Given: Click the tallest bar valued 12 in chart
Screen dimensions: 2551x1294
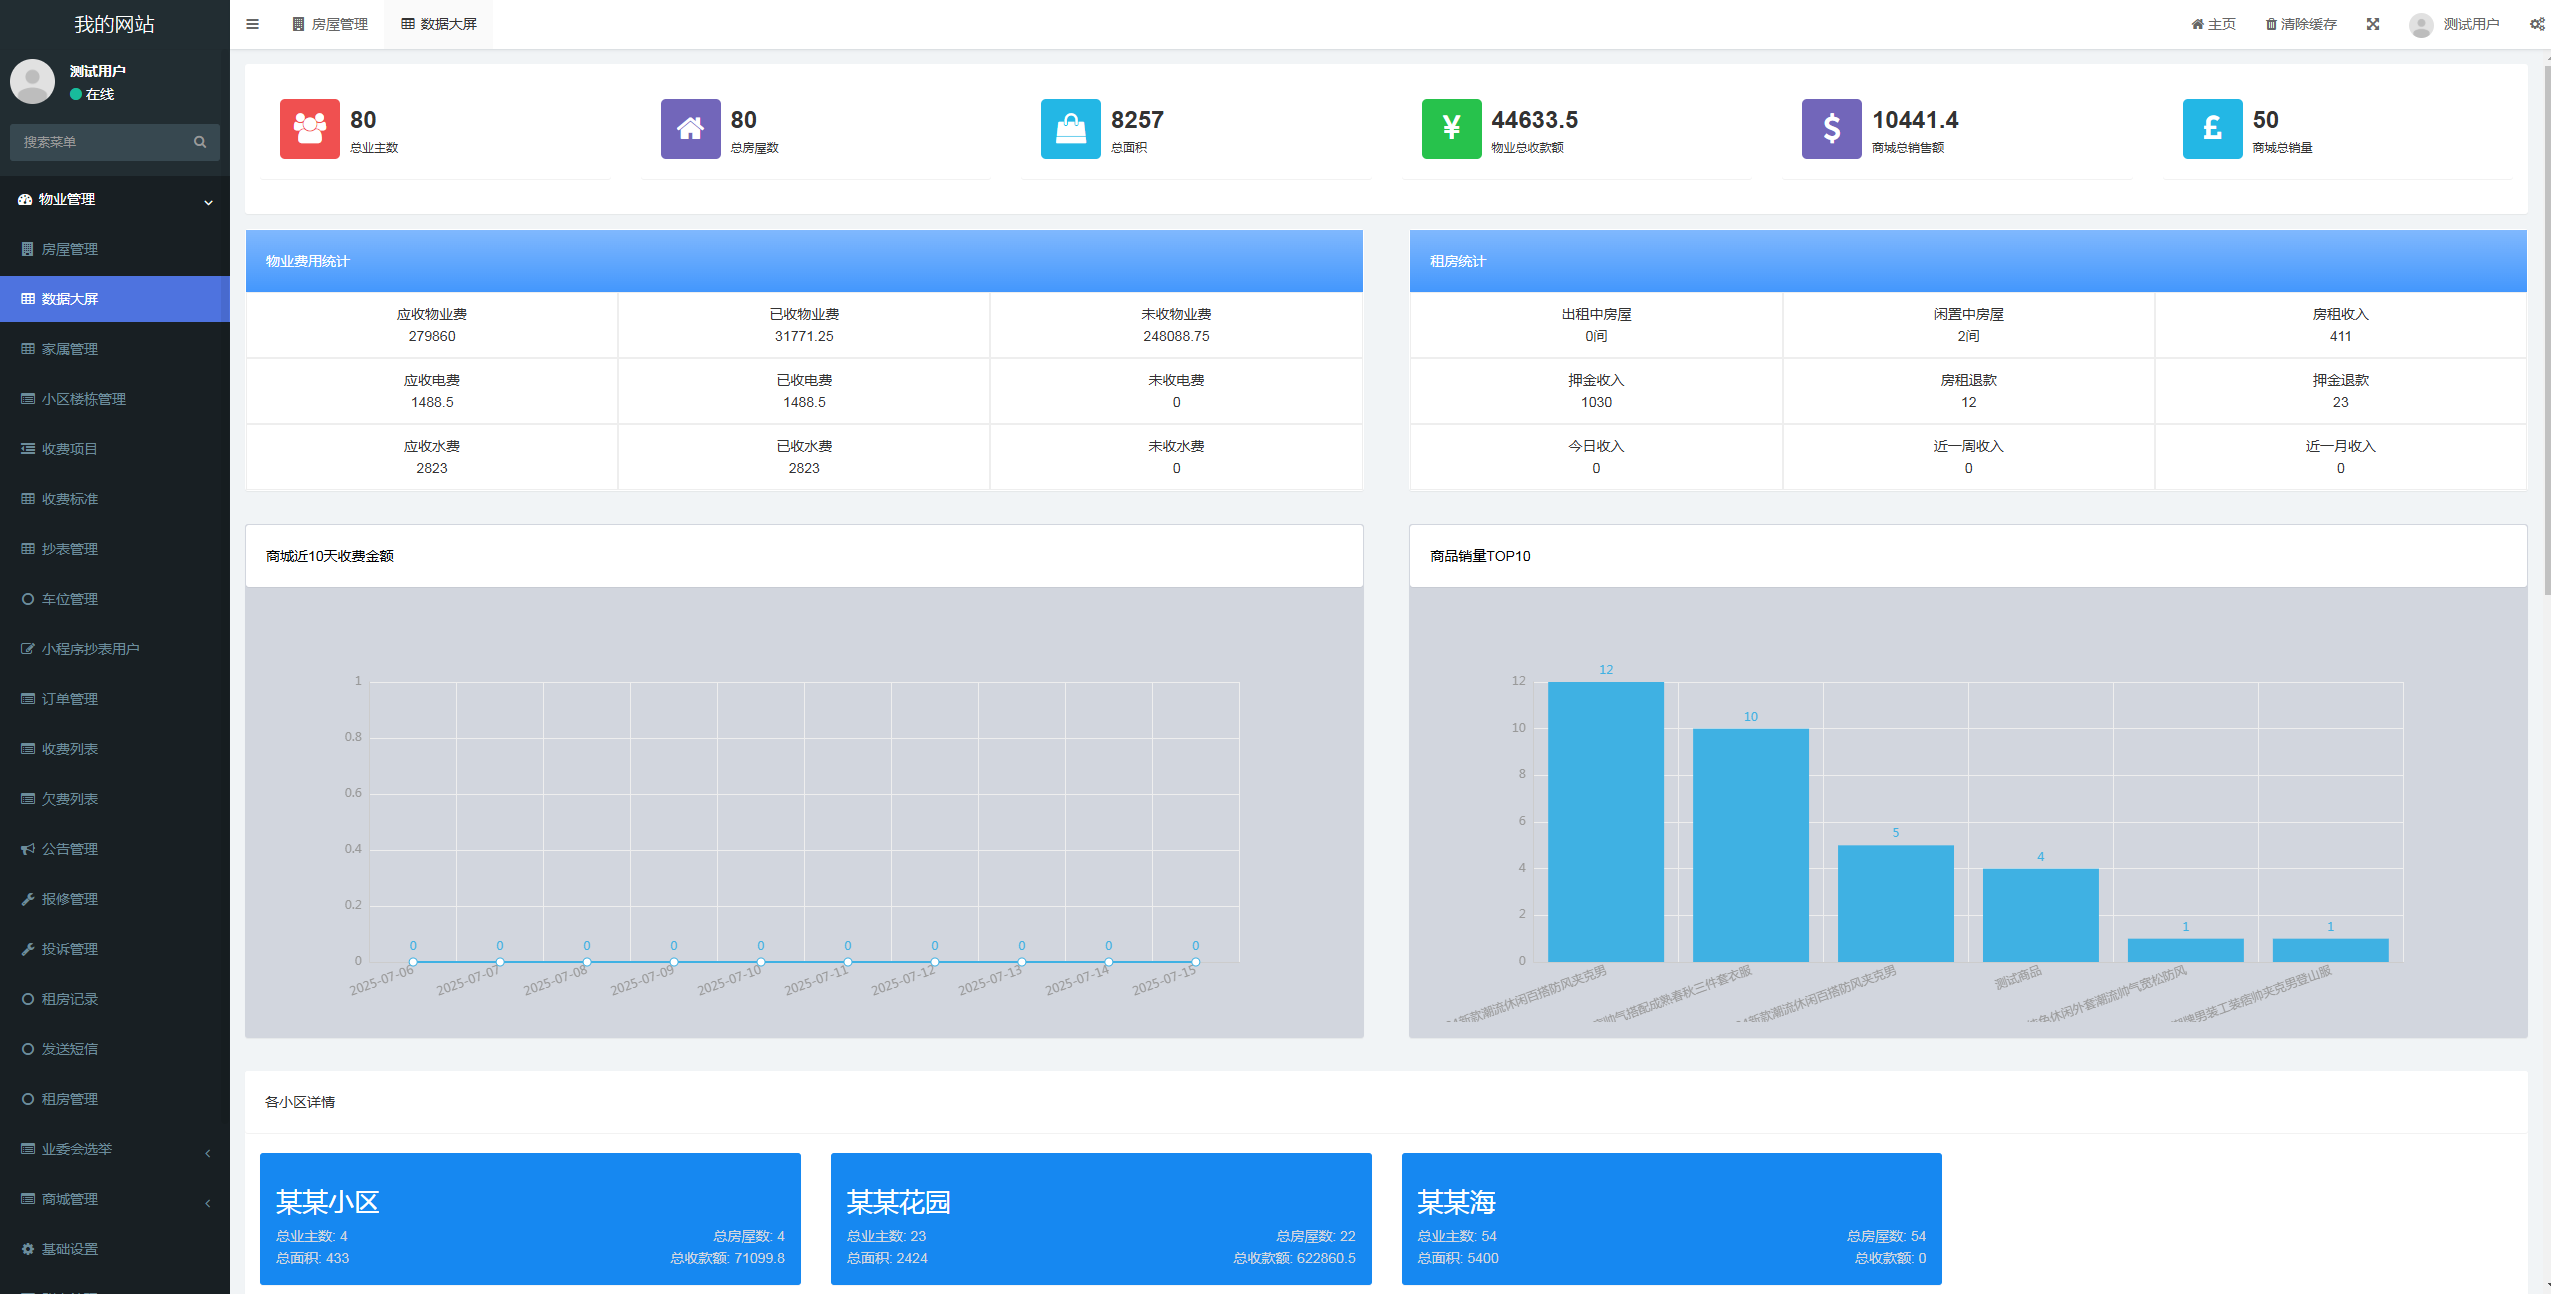Looking at the screenshot, I should pyautogui.click(x=1605, y=820).
